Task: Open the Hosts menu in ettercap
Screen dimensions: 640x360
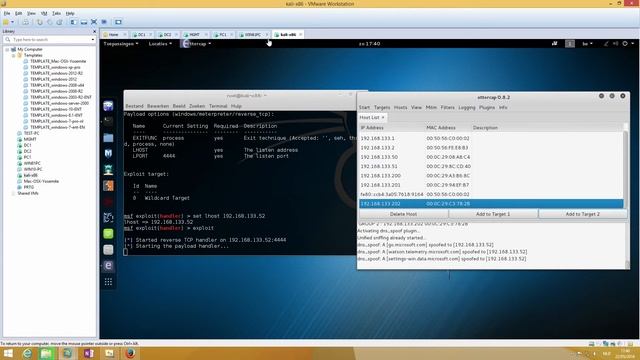Action: click(x=400, y=107)
